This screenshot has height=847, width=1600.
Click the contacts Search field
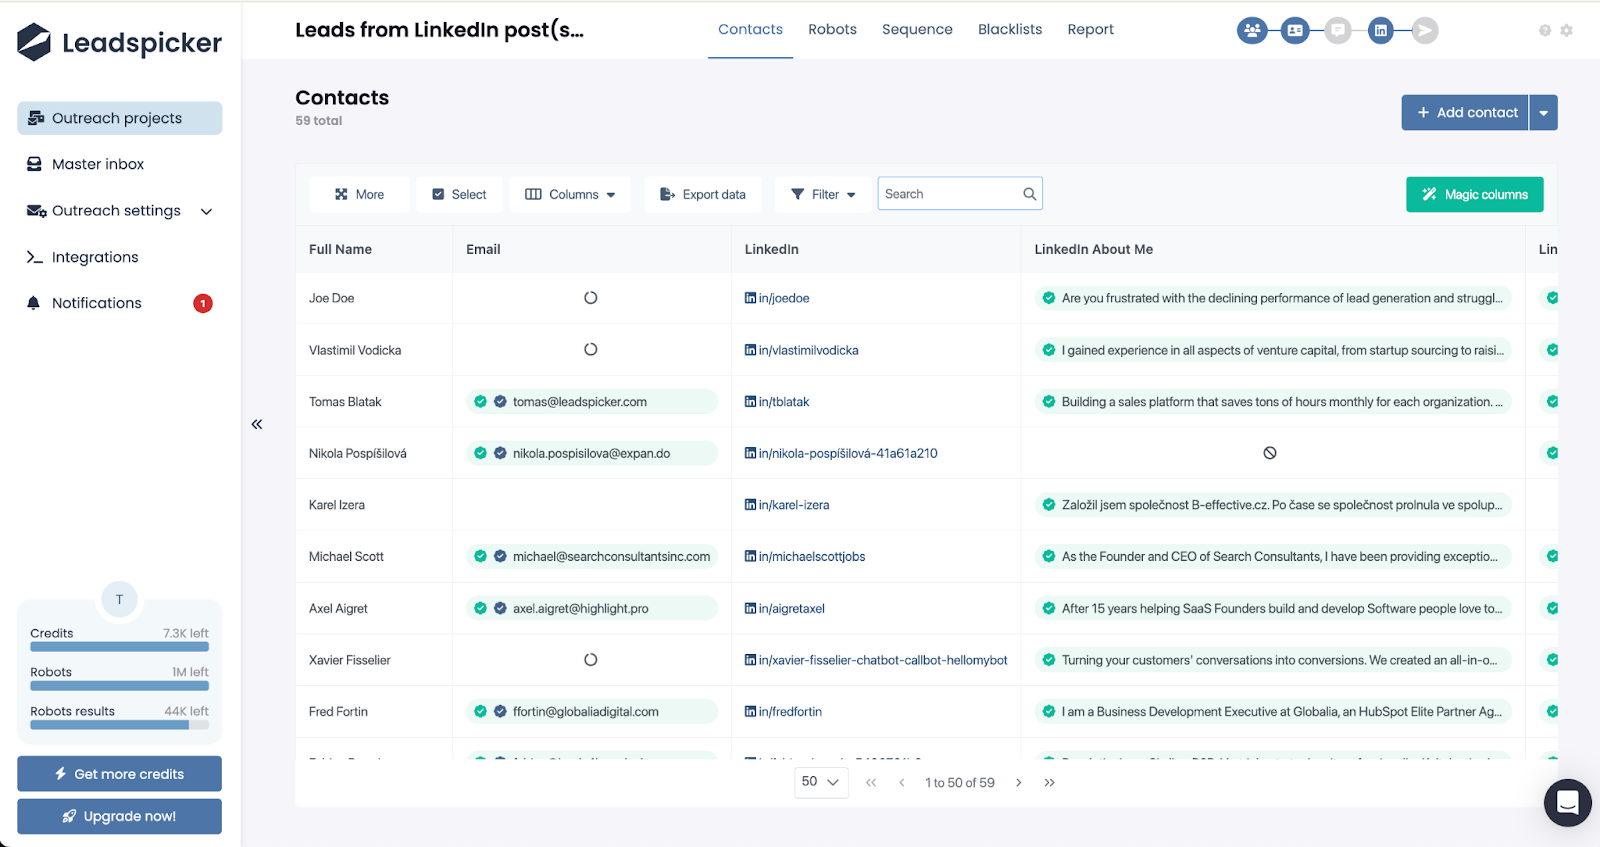960,194
